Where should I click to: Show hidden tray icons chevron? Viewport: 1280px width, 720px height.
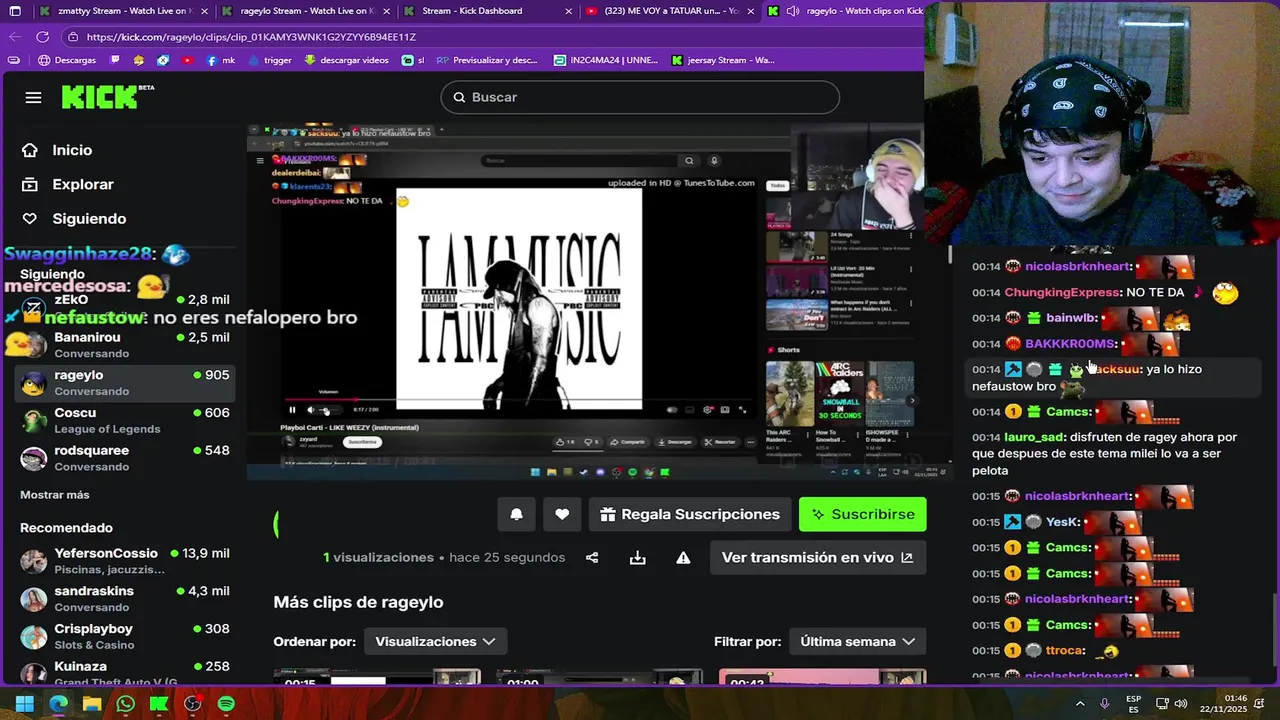tap(1080, 704)
